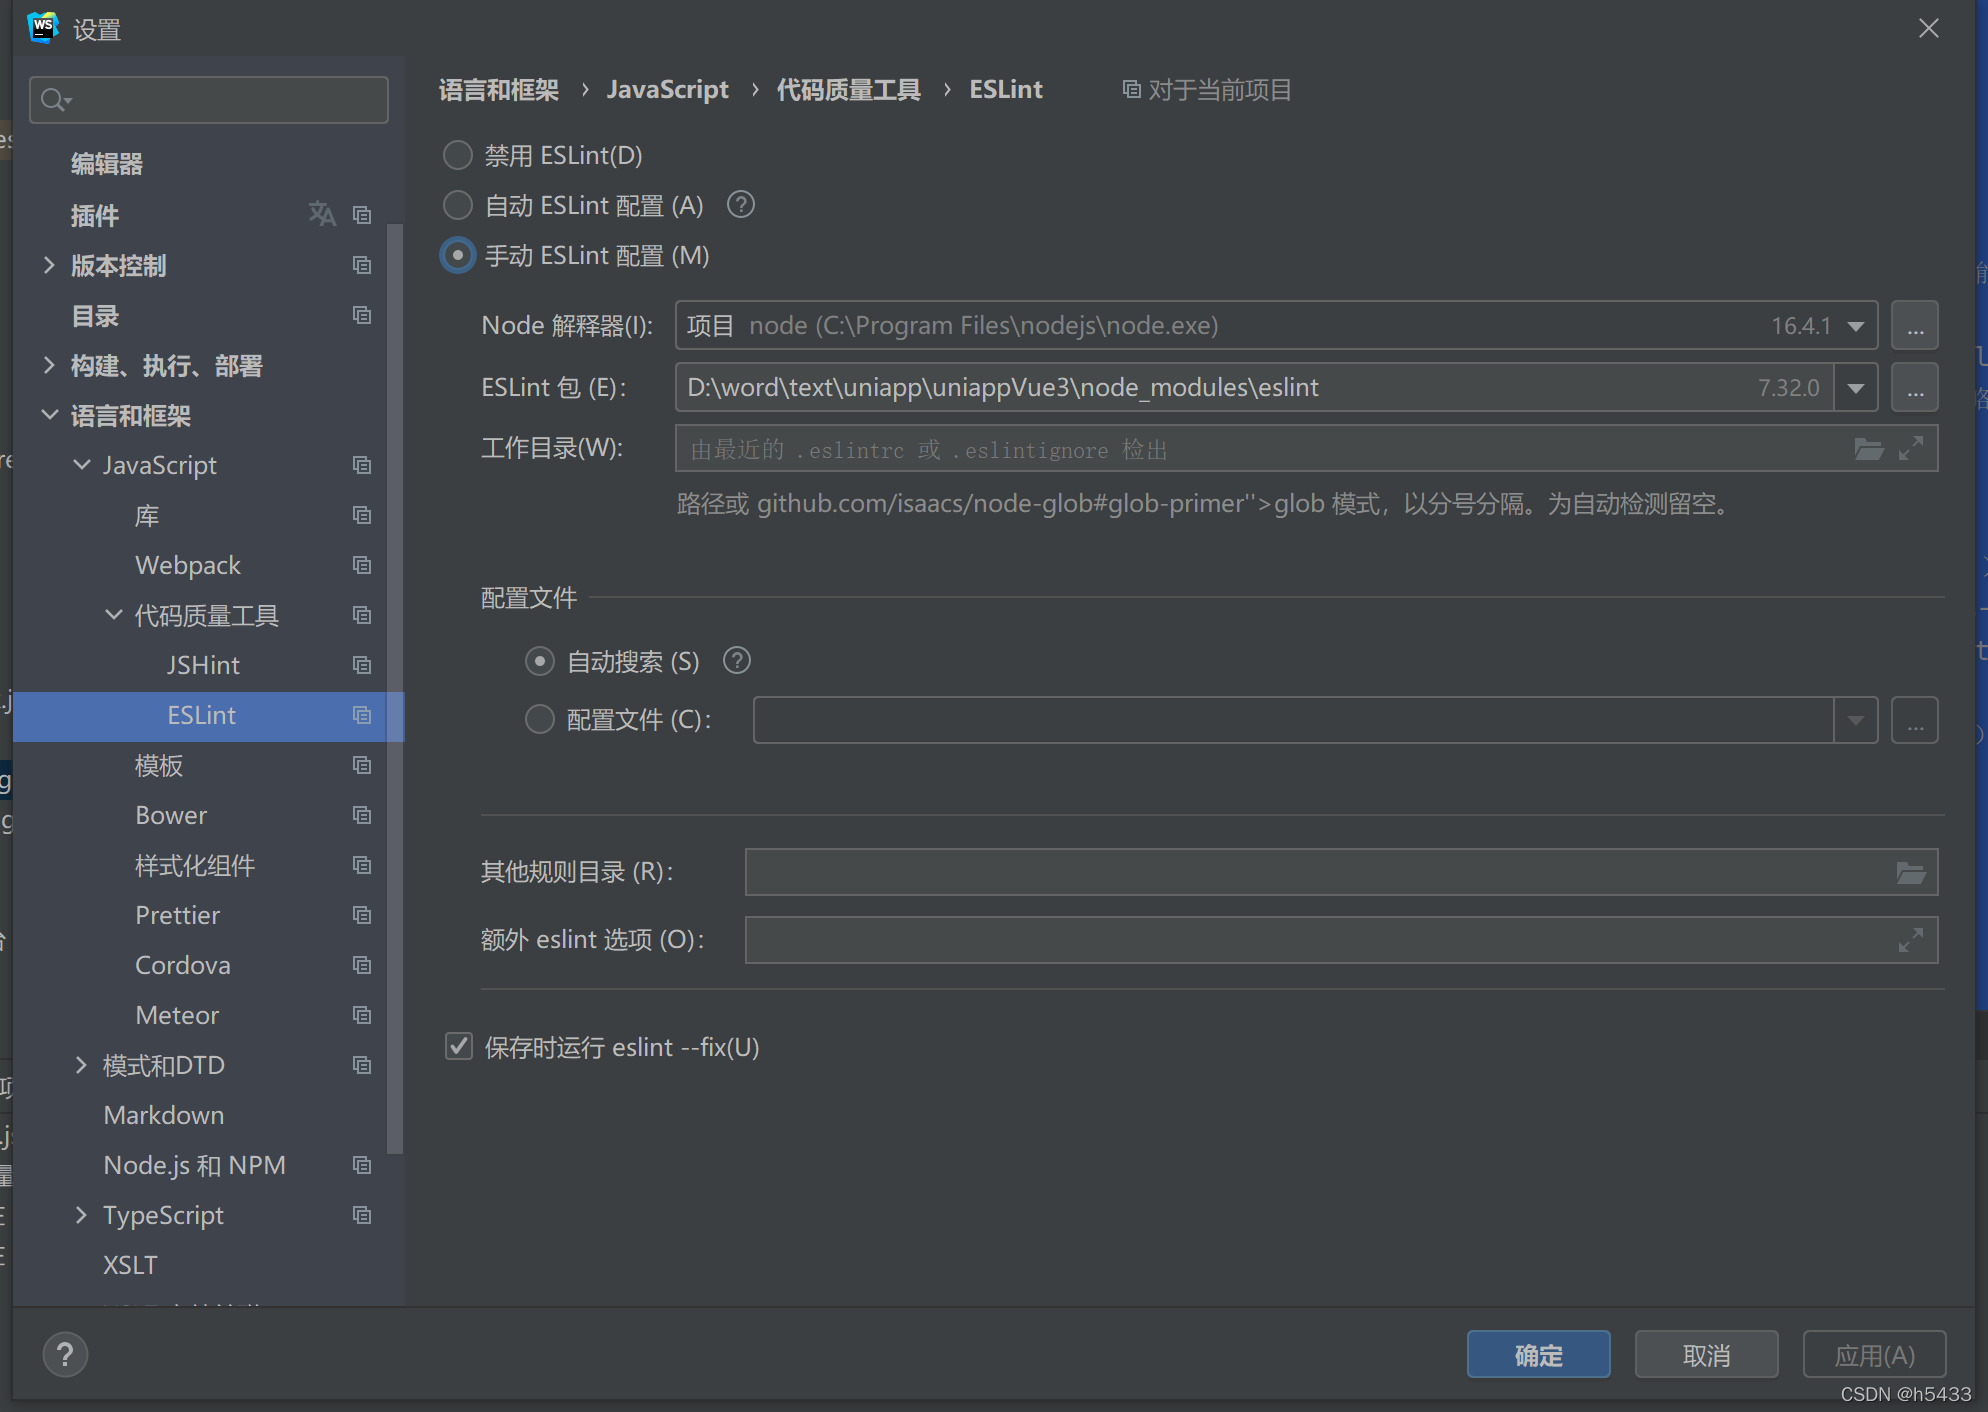Click the project-level icon beside 版本控制
Image resolution: width=1988 pixels, height=1412 pixels.
(x=362, y=265)
